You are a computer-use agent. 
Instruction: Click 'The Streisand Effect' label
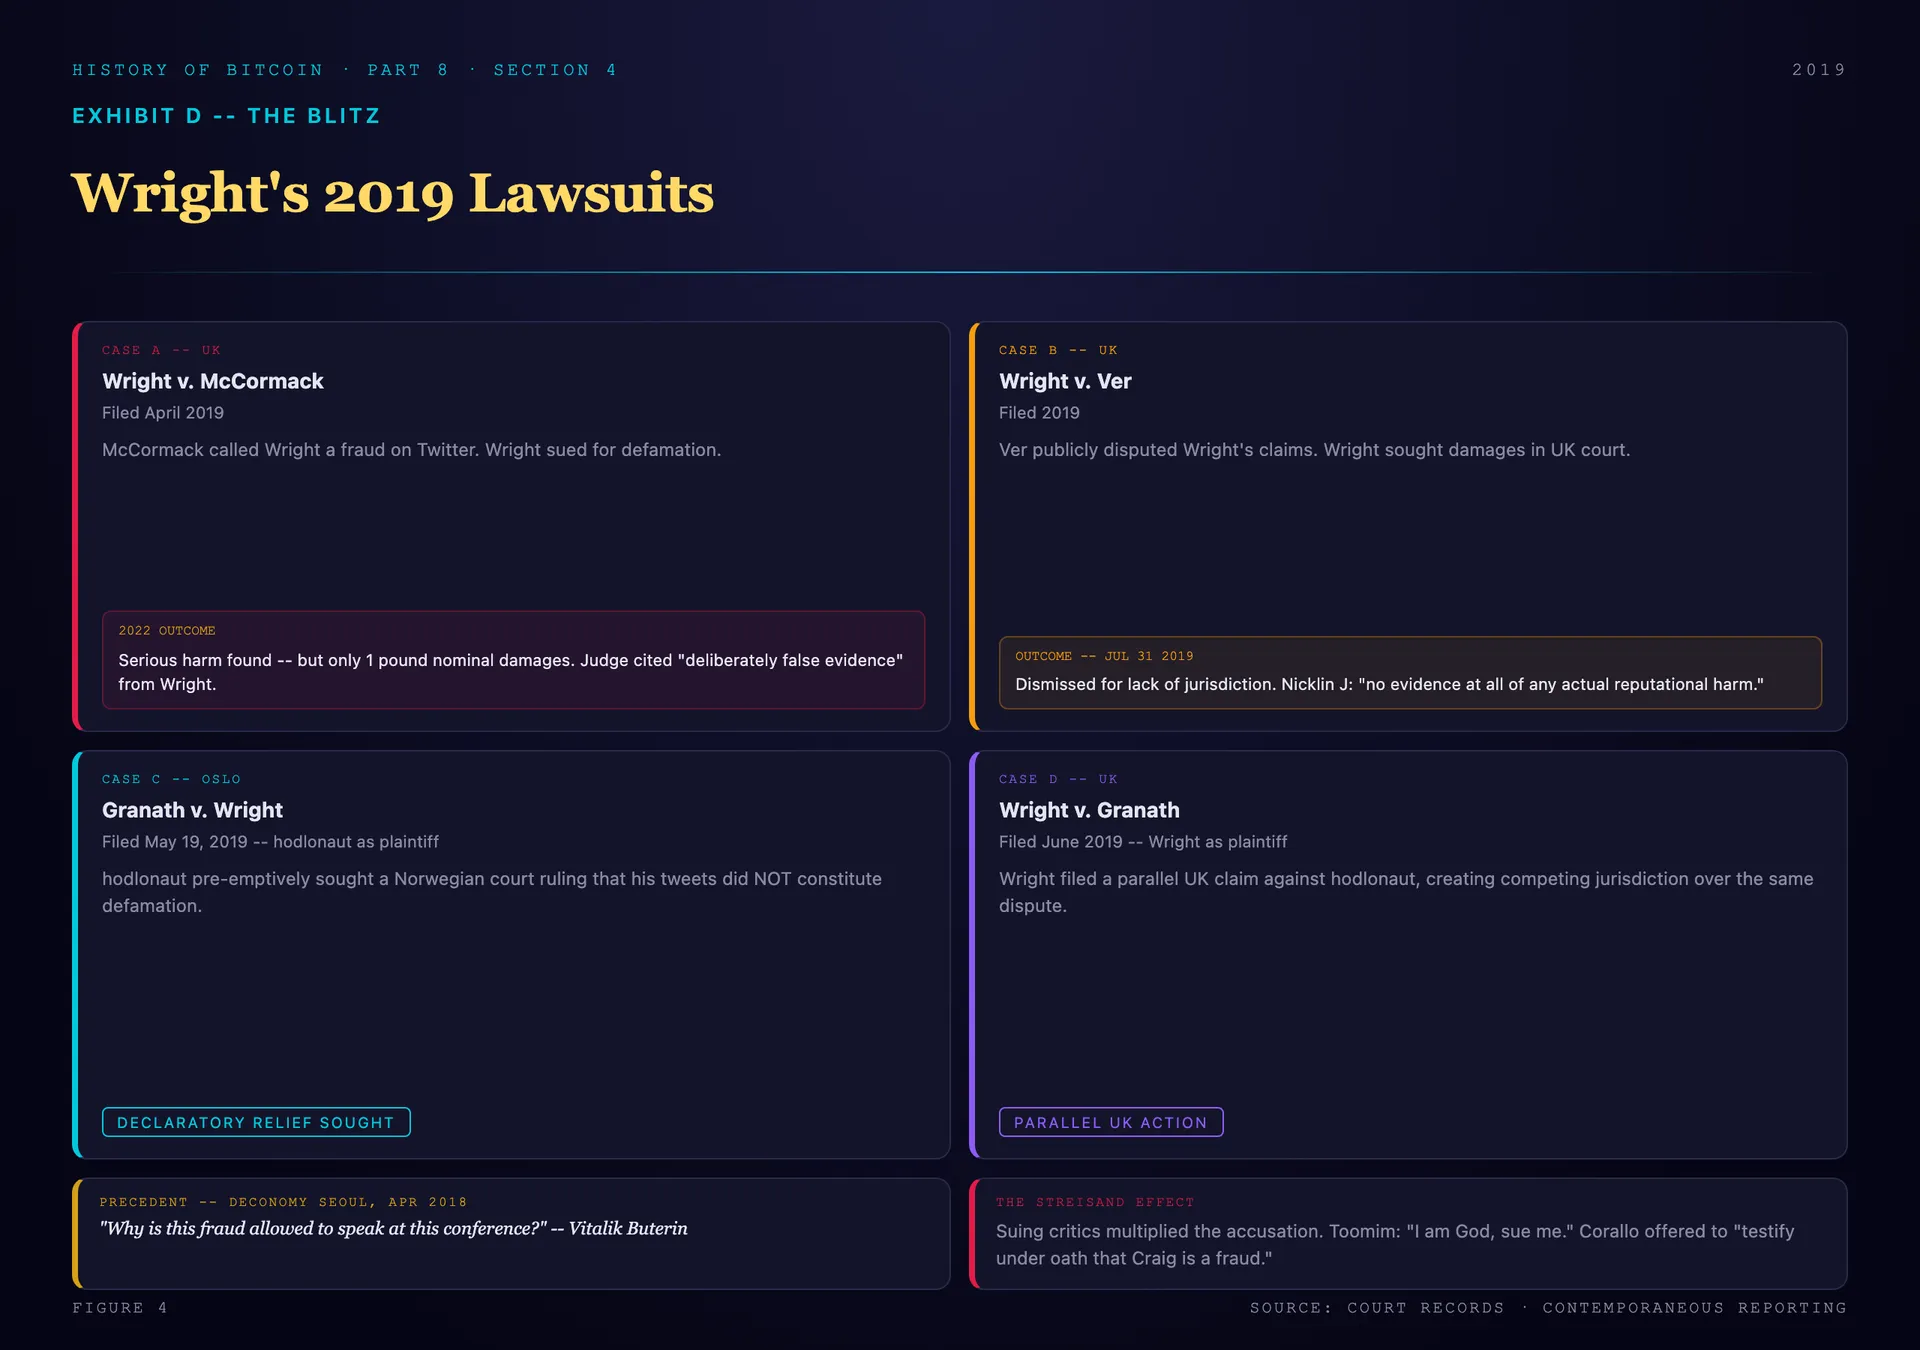tap(1095, 1202)
